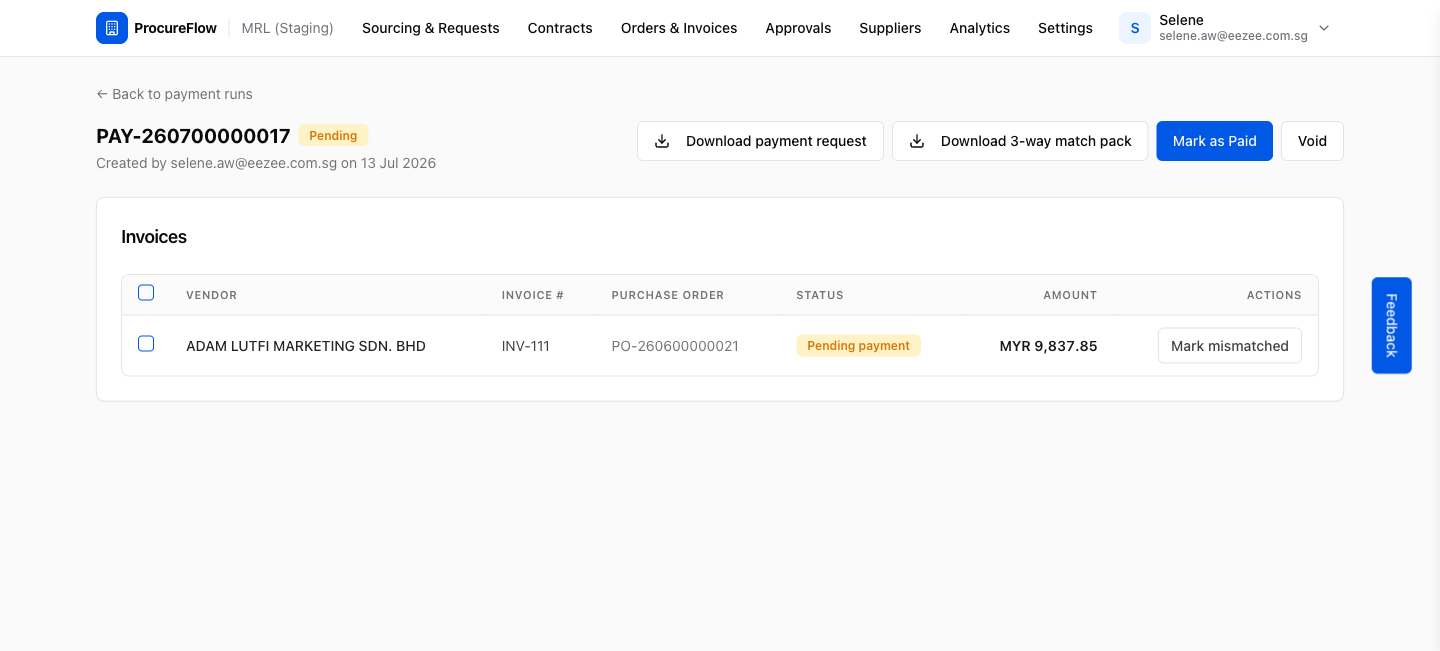Click purchase order PO-260600000021
This screenshot has height=651, width=1440.
(675, 346)
